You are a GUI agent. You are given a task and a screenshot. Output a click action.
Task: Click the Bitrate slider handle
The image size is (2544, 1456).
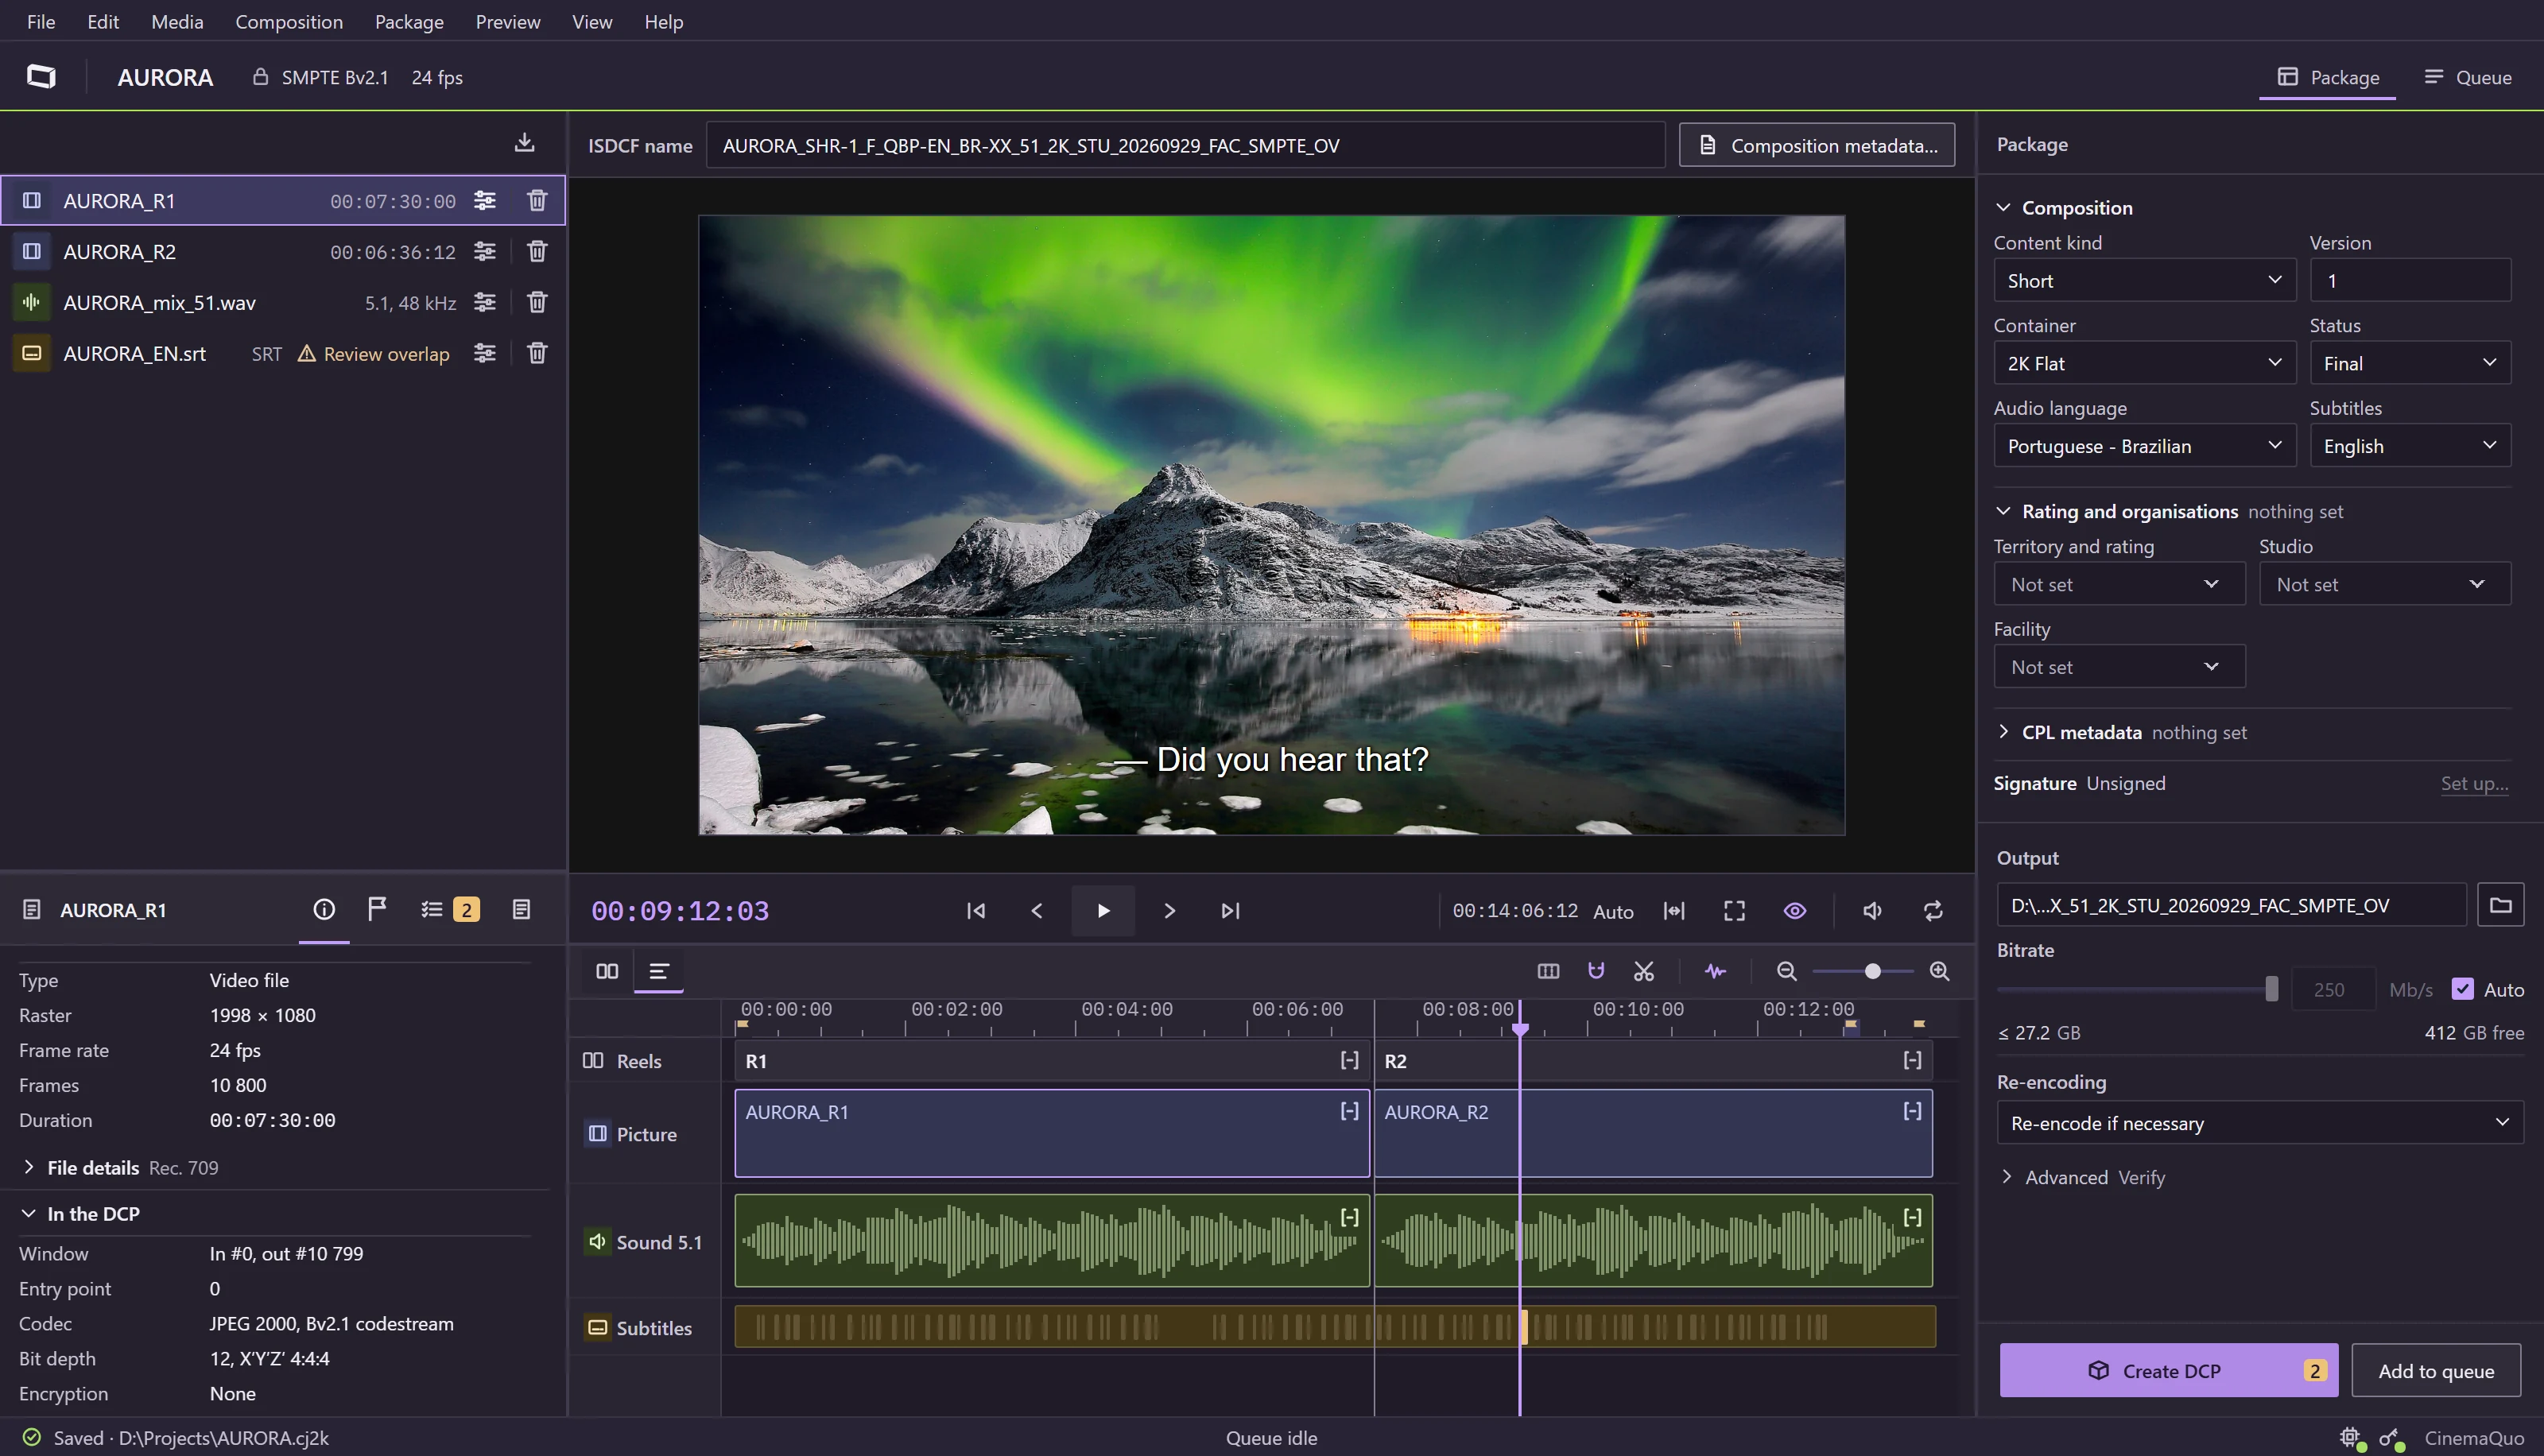[x=2271, y=989]
